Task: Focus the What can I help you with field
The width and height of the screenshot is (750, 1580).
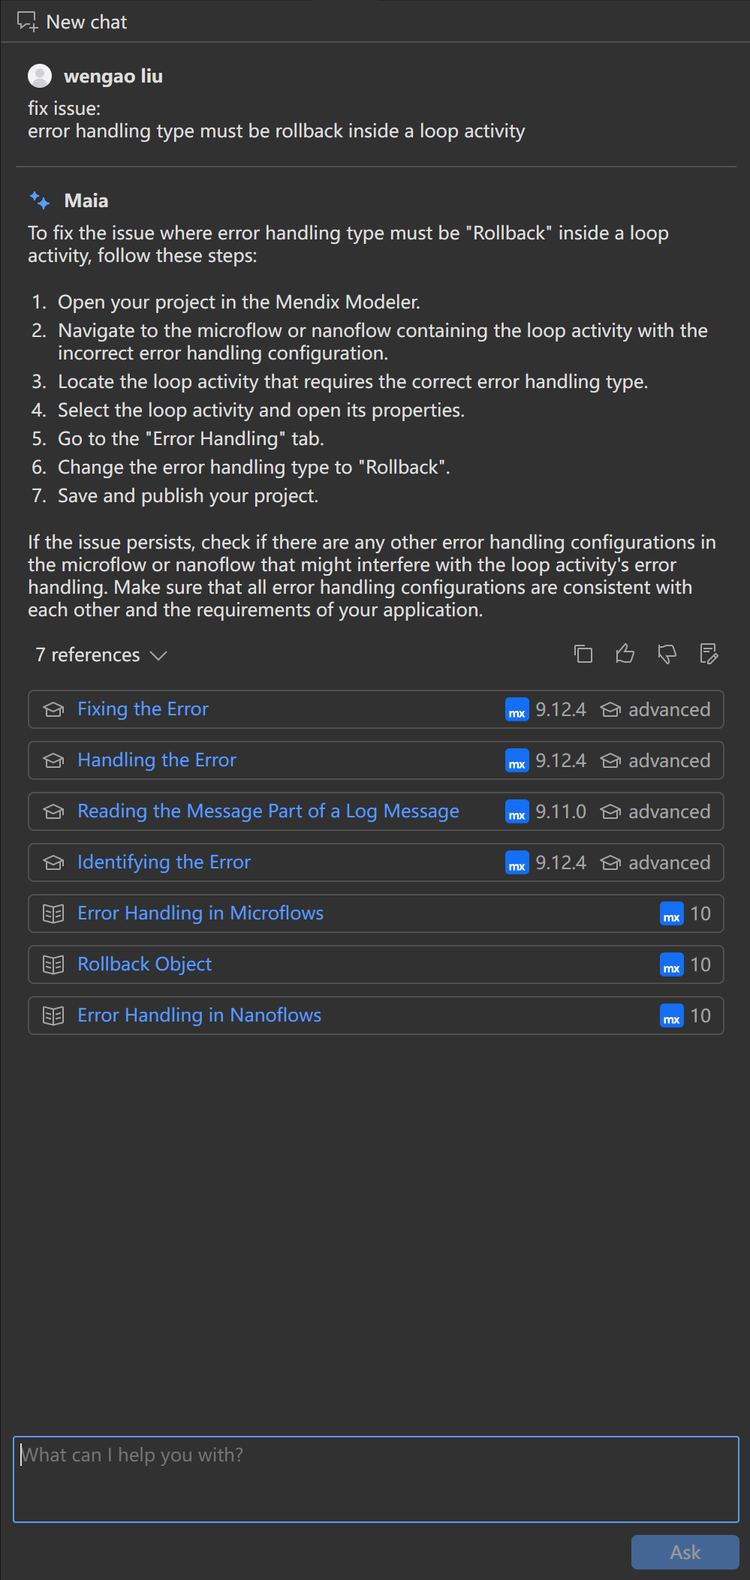Action: tap(376, 1479)
